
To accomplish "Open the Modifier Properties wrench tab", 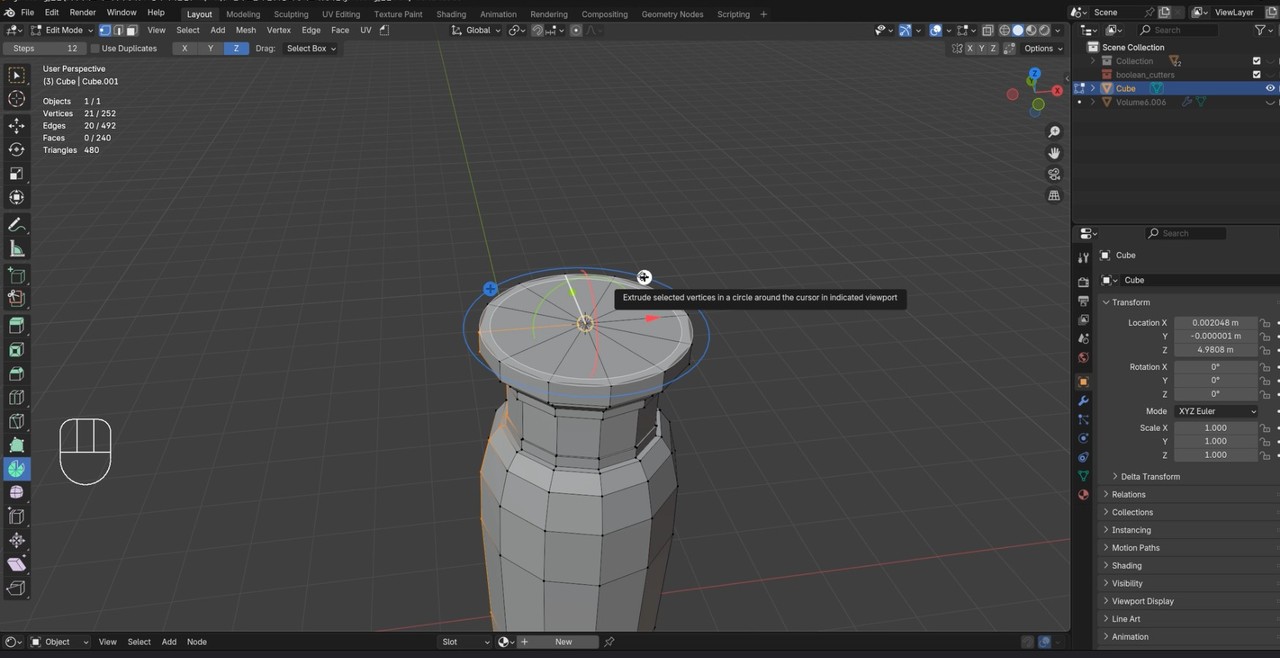I will click(1083, 400).
